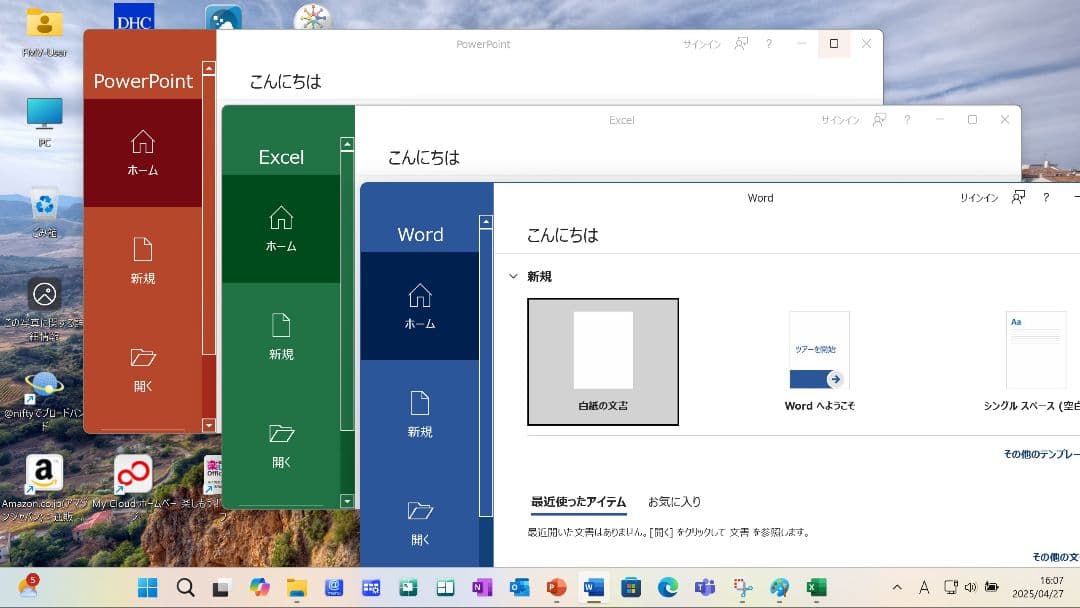
Task: Expand hidden icons in the system tray
Action: [897, 588]
